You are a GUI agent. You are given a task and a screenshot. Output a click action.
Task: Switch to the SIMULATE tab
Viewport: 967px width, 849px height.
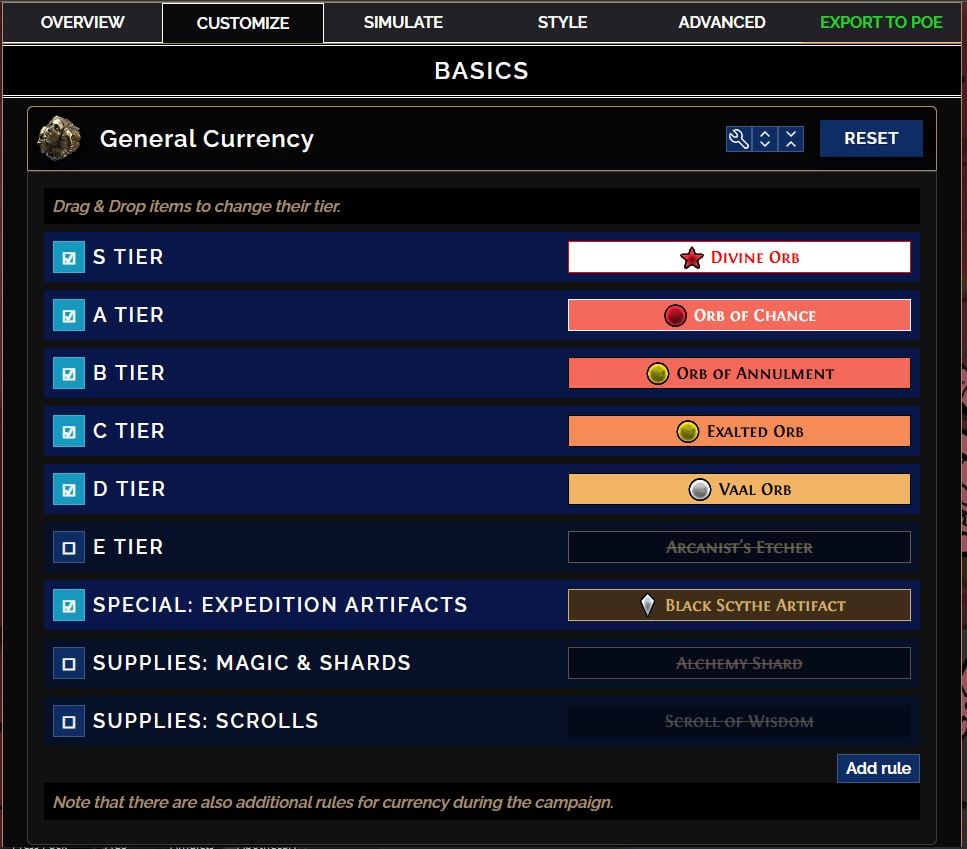click(x=403, y=21)
